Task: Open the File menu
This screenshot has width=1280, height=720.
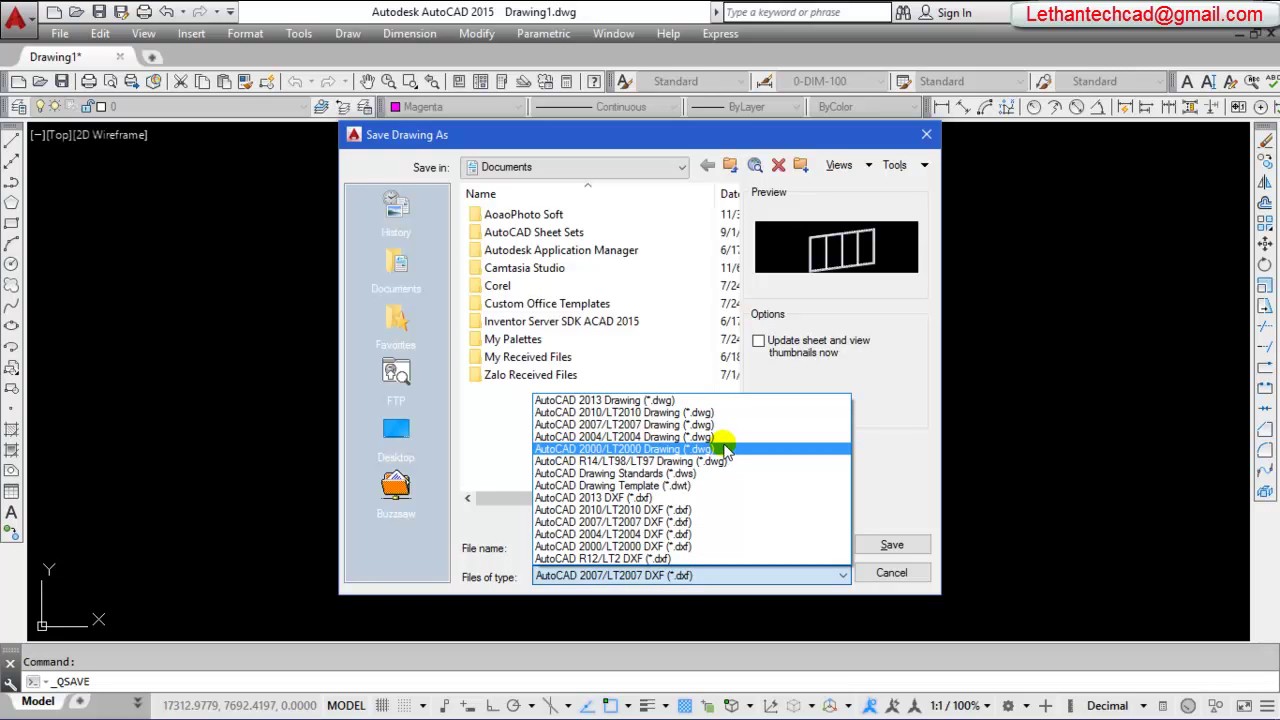Action: (x=60, y=33)
